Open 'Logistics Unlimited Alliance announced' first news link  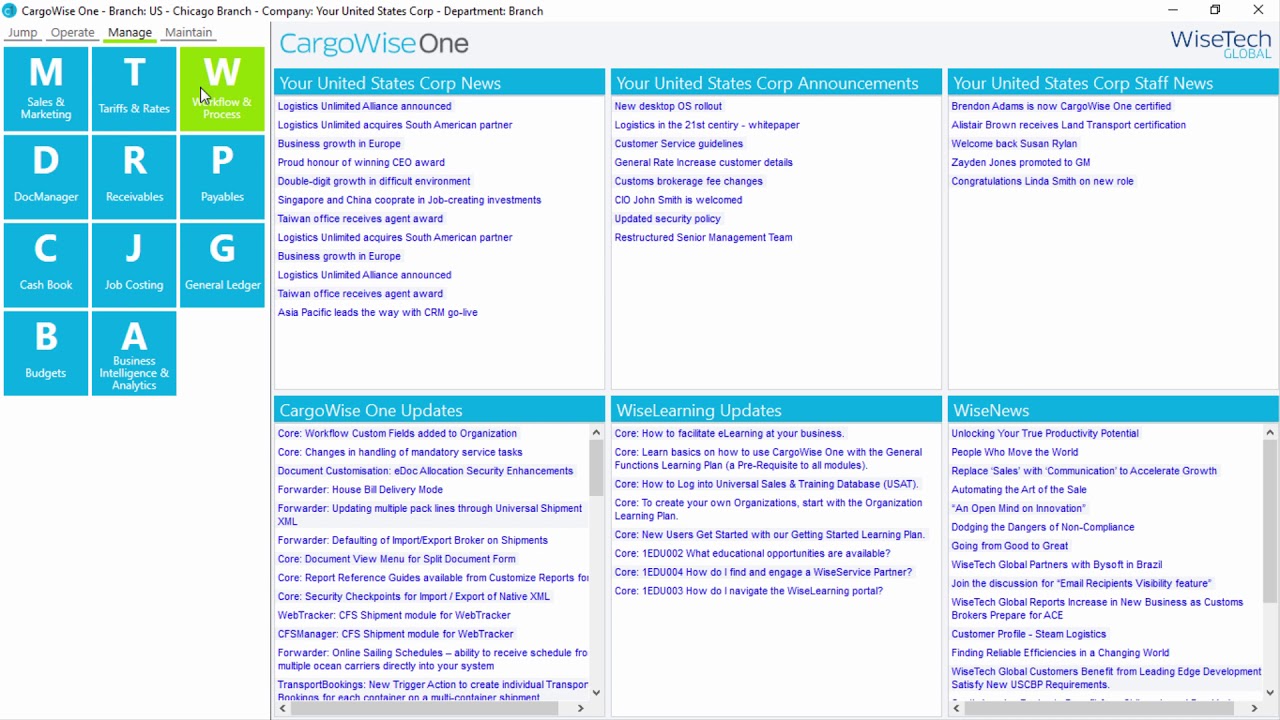364,106
